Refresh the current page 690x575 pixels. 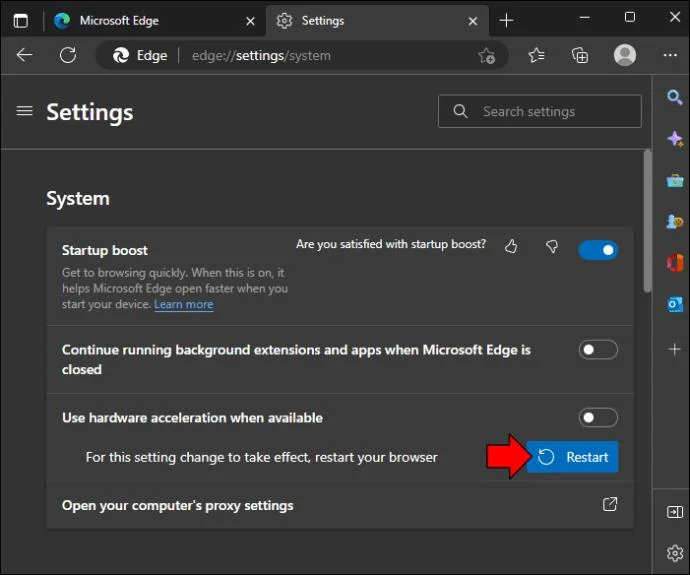click(x=68, y=55)
